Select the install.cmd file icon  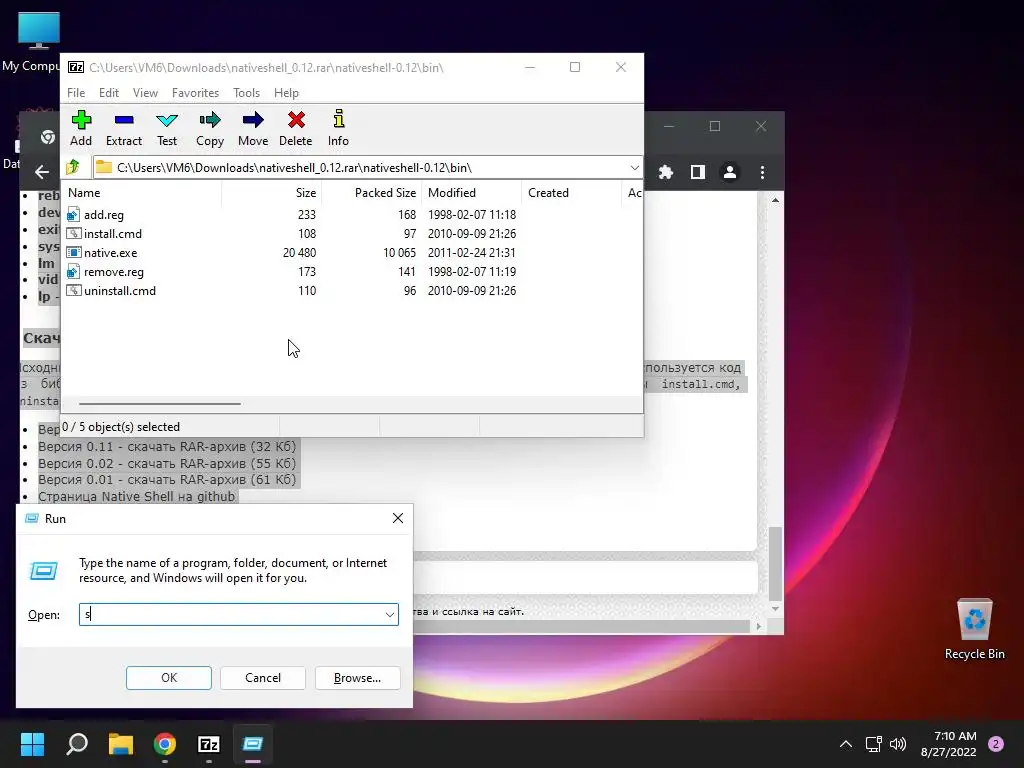tap(73, 234)
